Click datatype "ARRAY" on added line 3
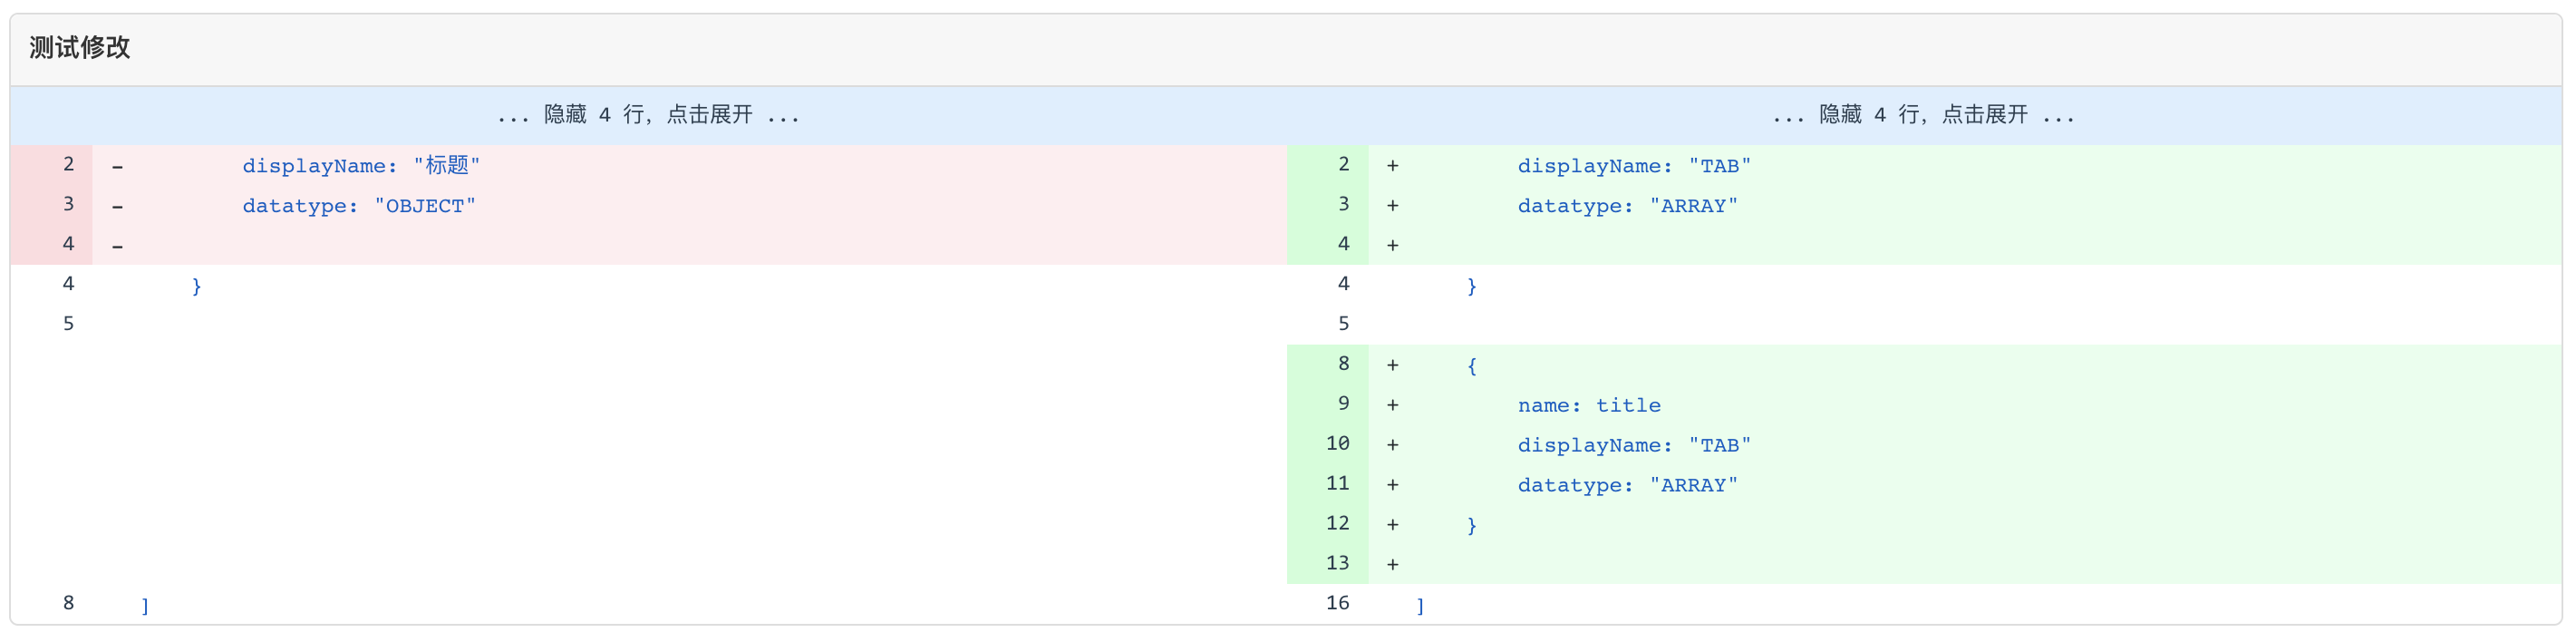Screen dimensions: 2576x642 click(1627, 206)
